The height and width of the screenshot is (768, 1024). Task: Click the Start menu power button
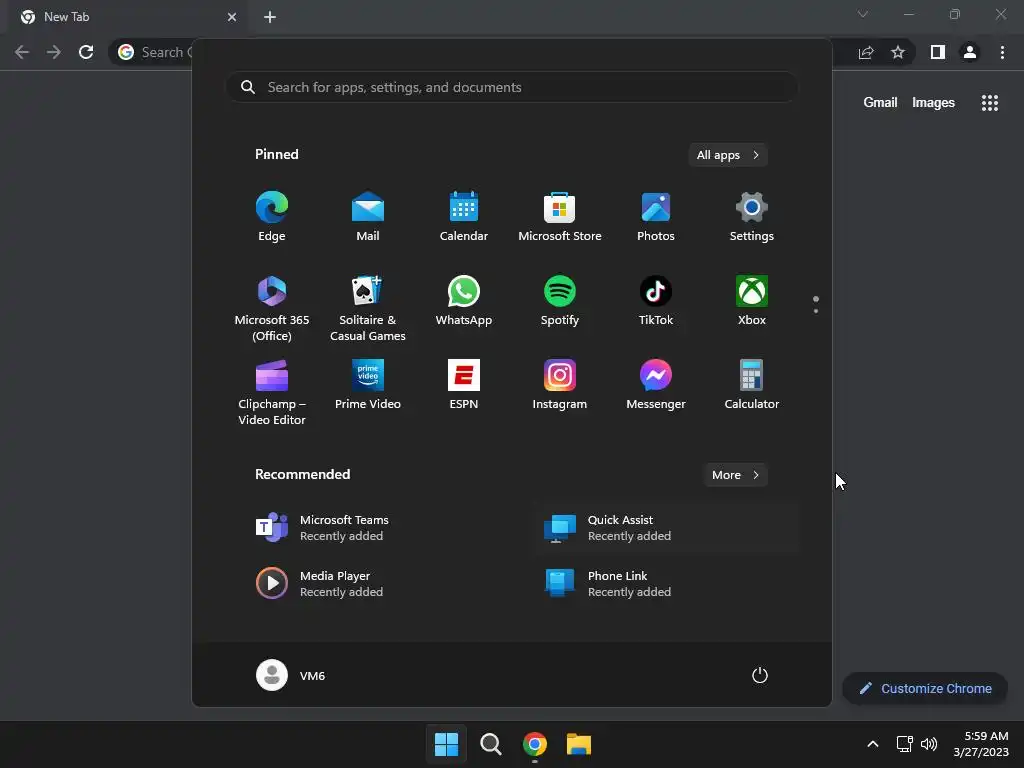pyautogui.click(x=760, y=675)
